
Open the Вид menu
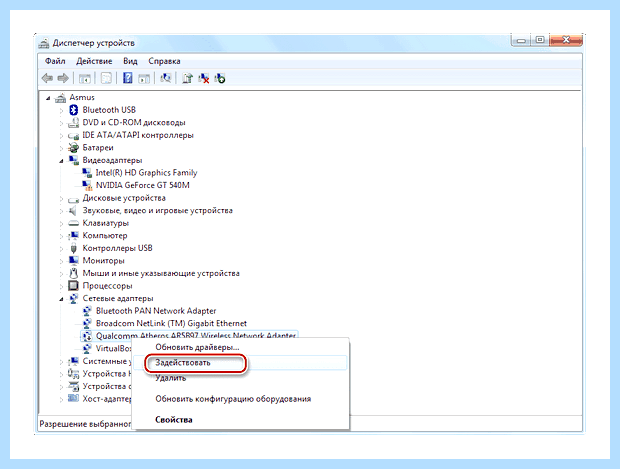130,61
